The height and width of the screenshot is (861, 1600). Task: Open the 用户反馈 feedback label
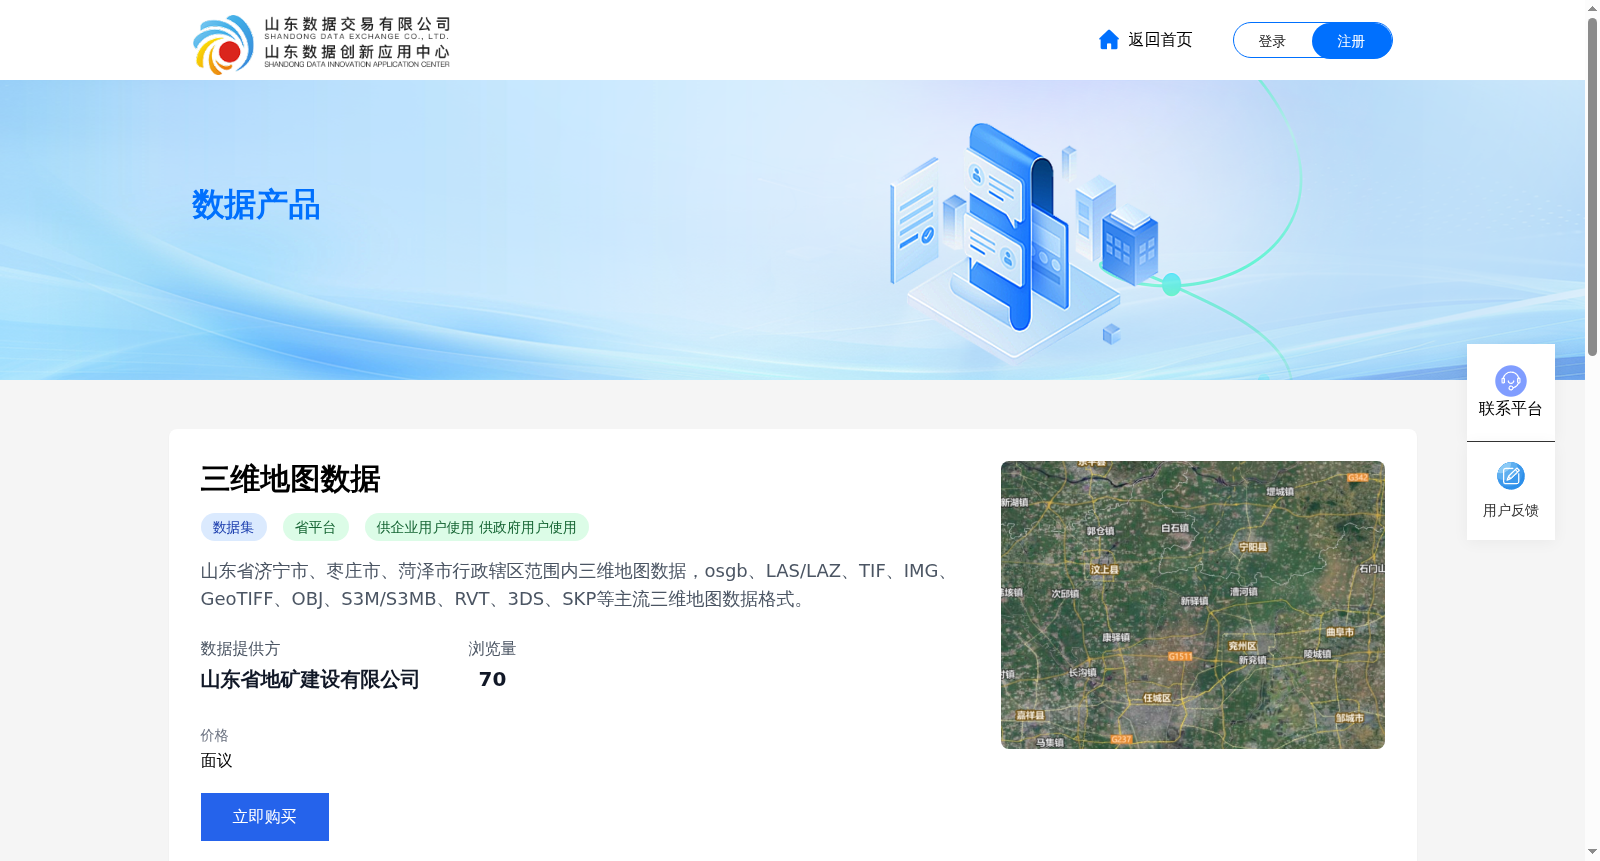pos(1510,511)
